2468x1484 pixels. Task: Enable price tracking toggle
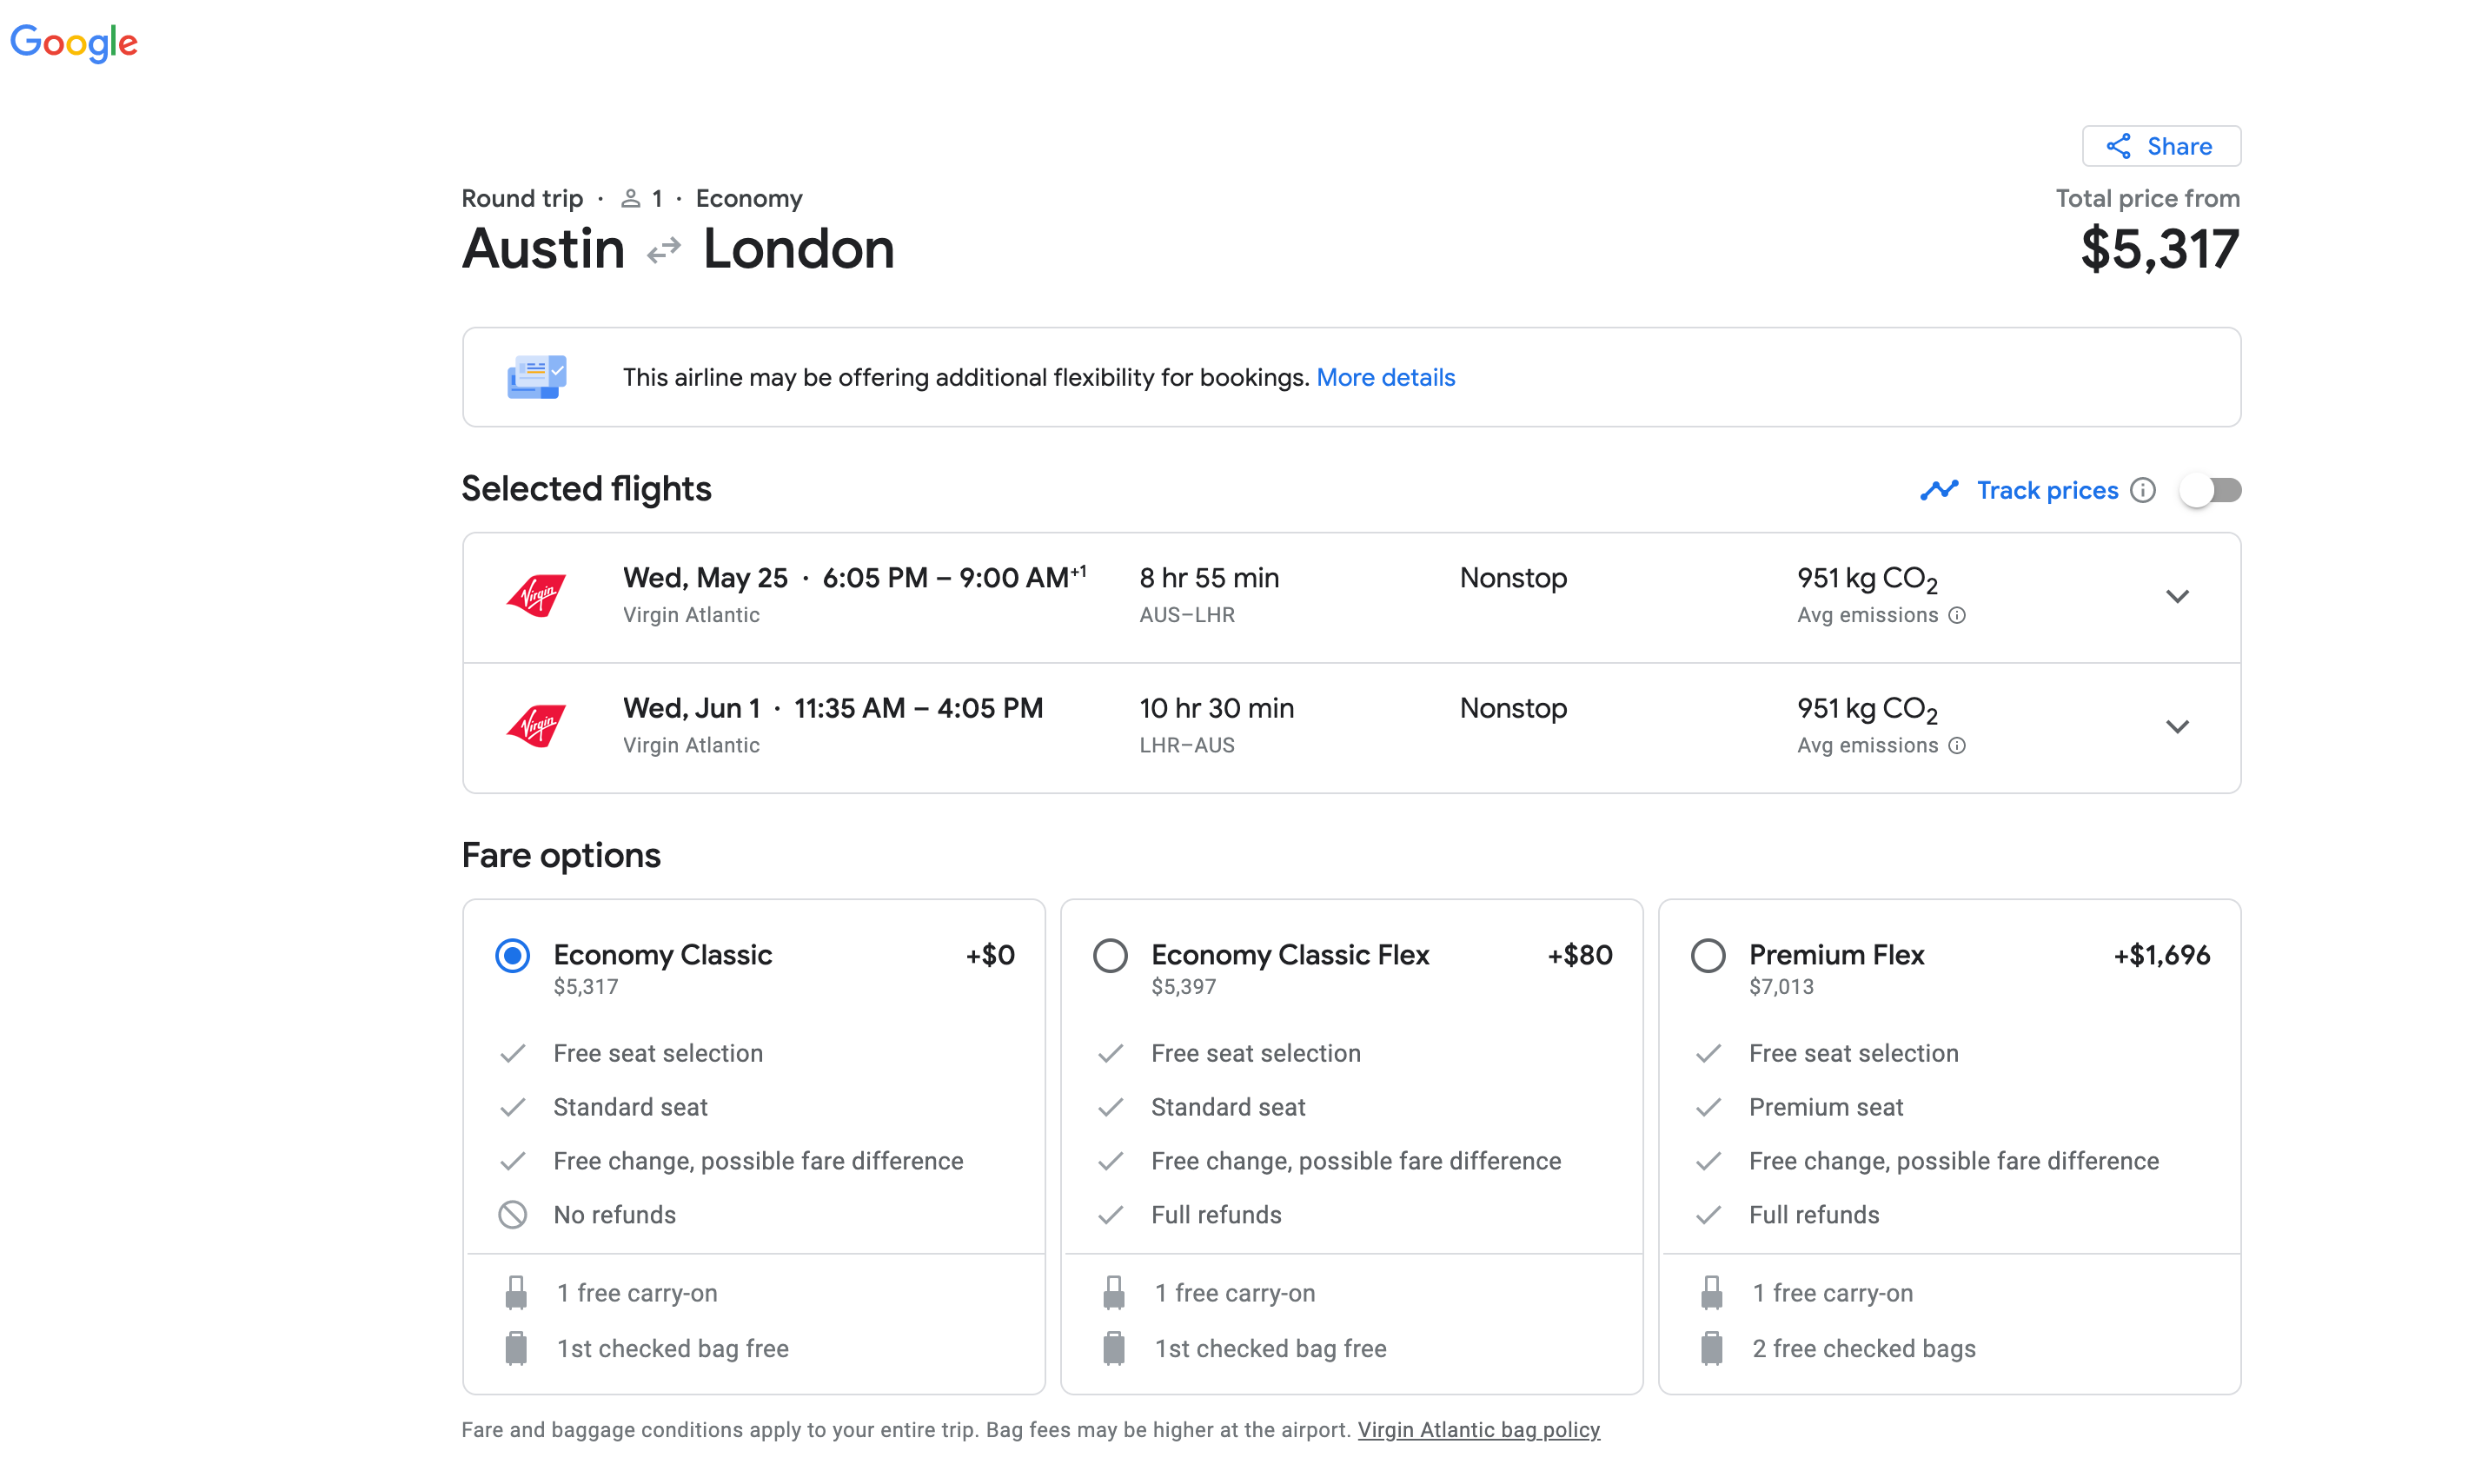click(x=2210, y=490)
